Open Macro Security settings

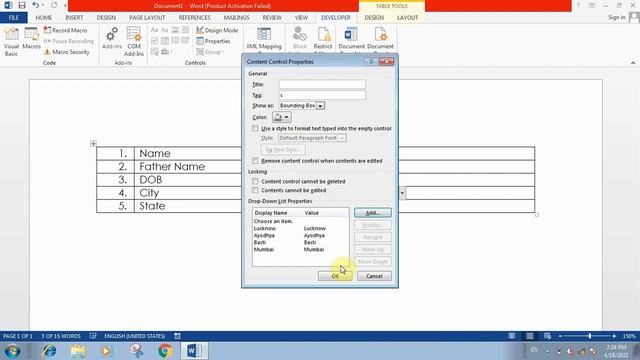(x=66, y=52)
